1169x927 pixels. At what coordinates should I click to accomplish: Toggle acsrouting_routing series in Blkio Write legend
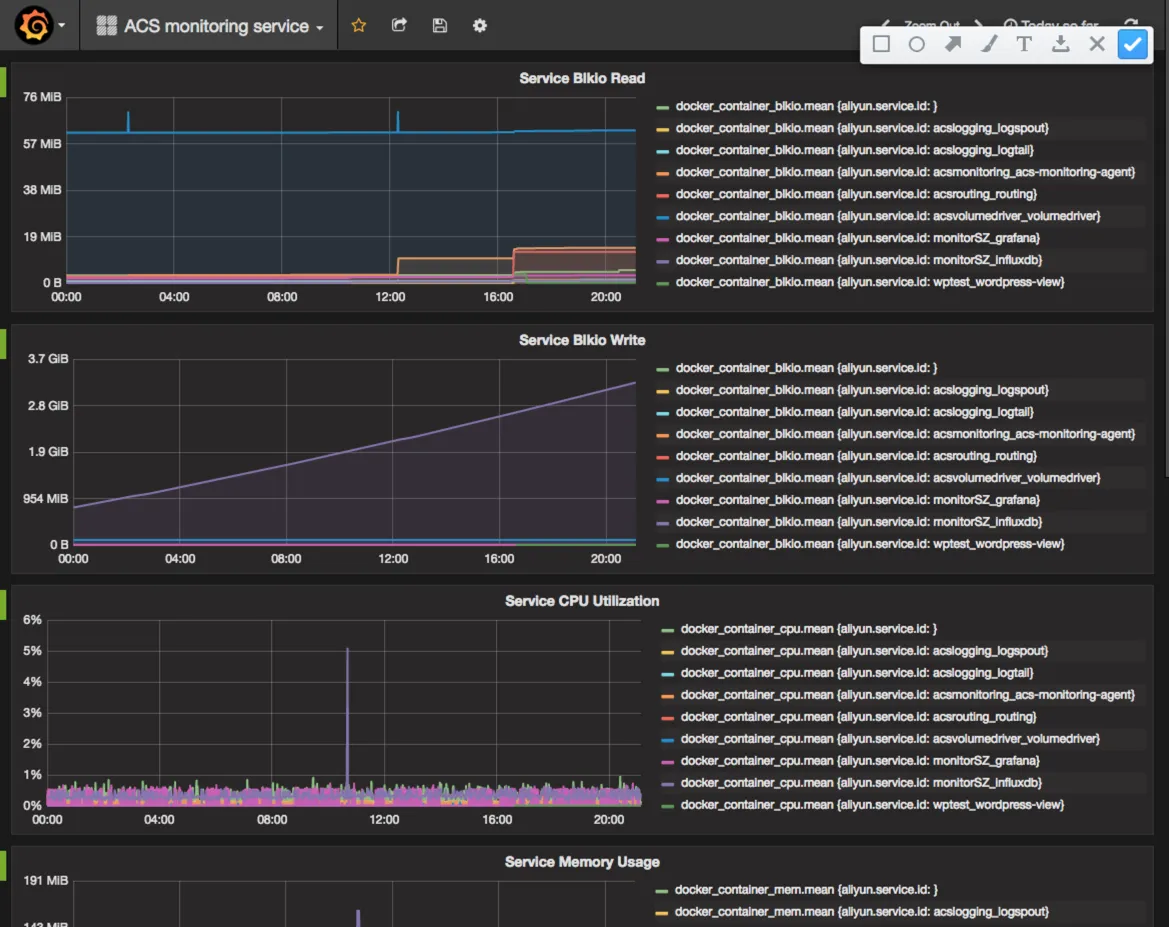pyautogui.click(x=856, y=456)
